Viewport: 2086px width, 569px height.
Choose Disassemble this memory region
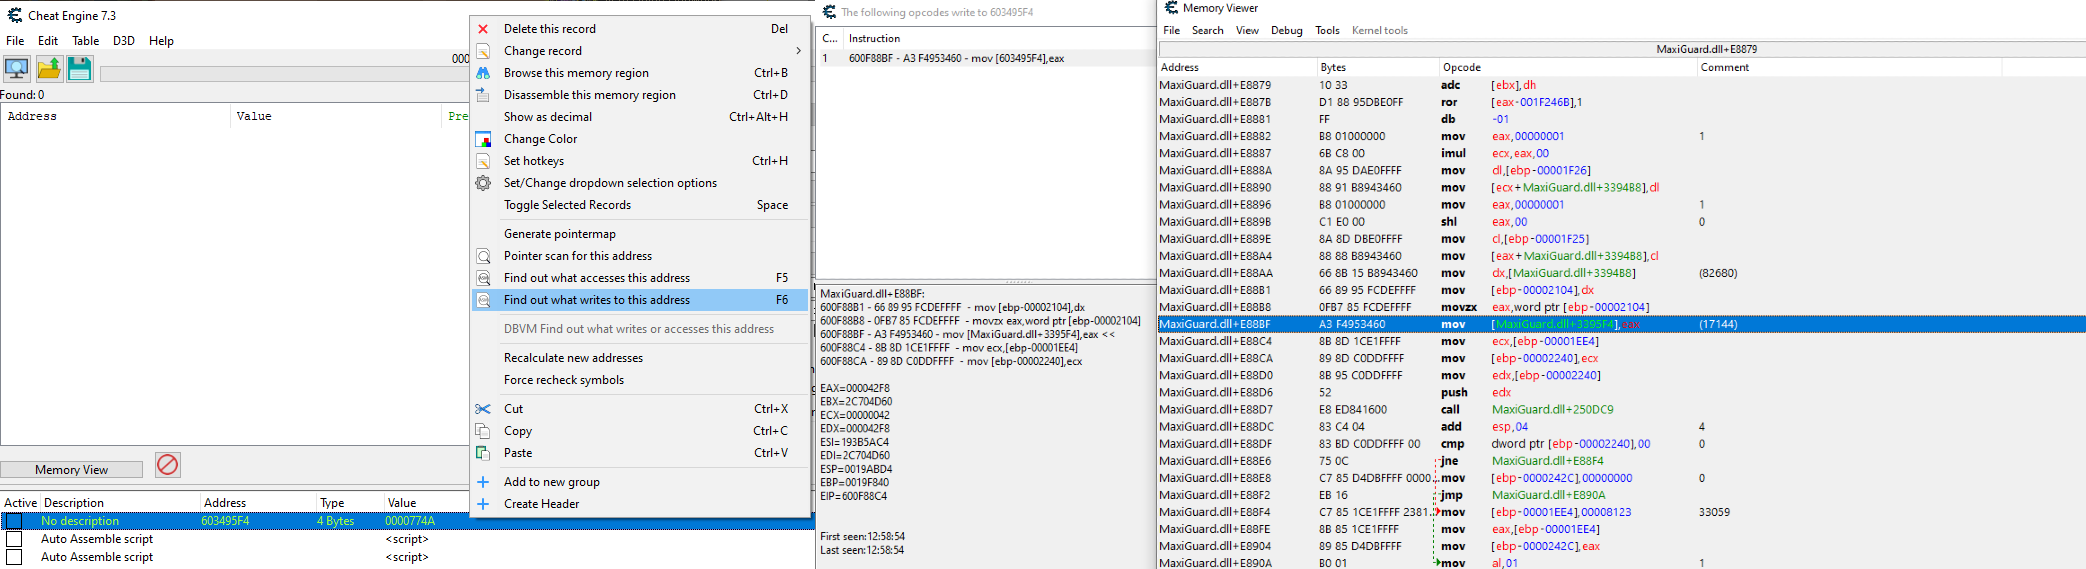(589, 95)
